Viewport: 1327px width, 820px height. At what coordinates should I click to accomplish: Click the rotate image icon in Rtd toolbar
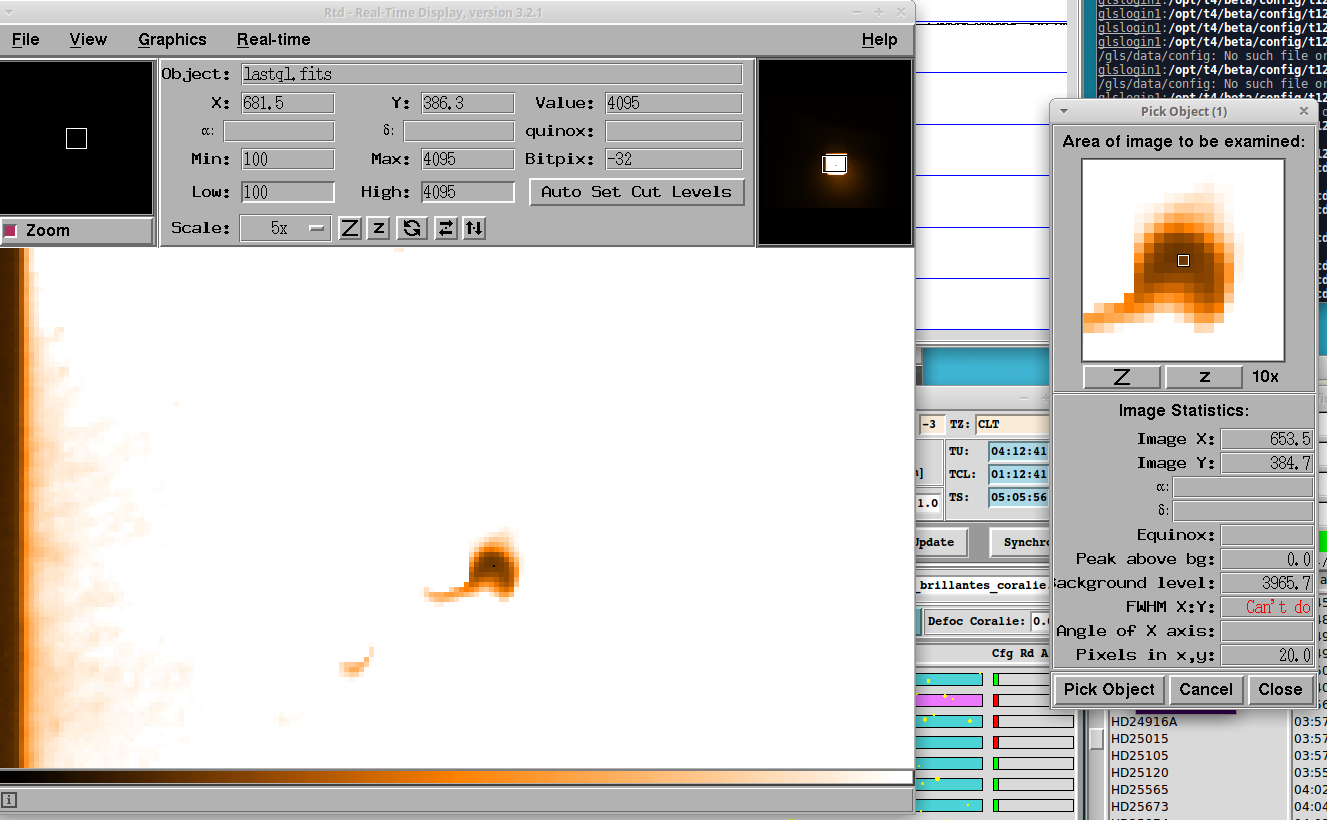pyautogui.click(x=411, y=228)
